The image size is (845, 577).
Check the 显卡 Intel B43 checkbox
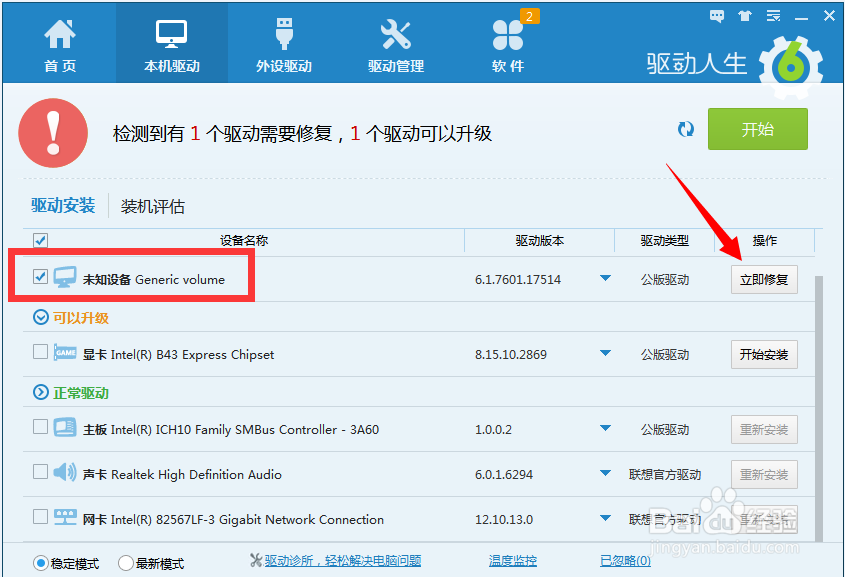click(40, 352)
